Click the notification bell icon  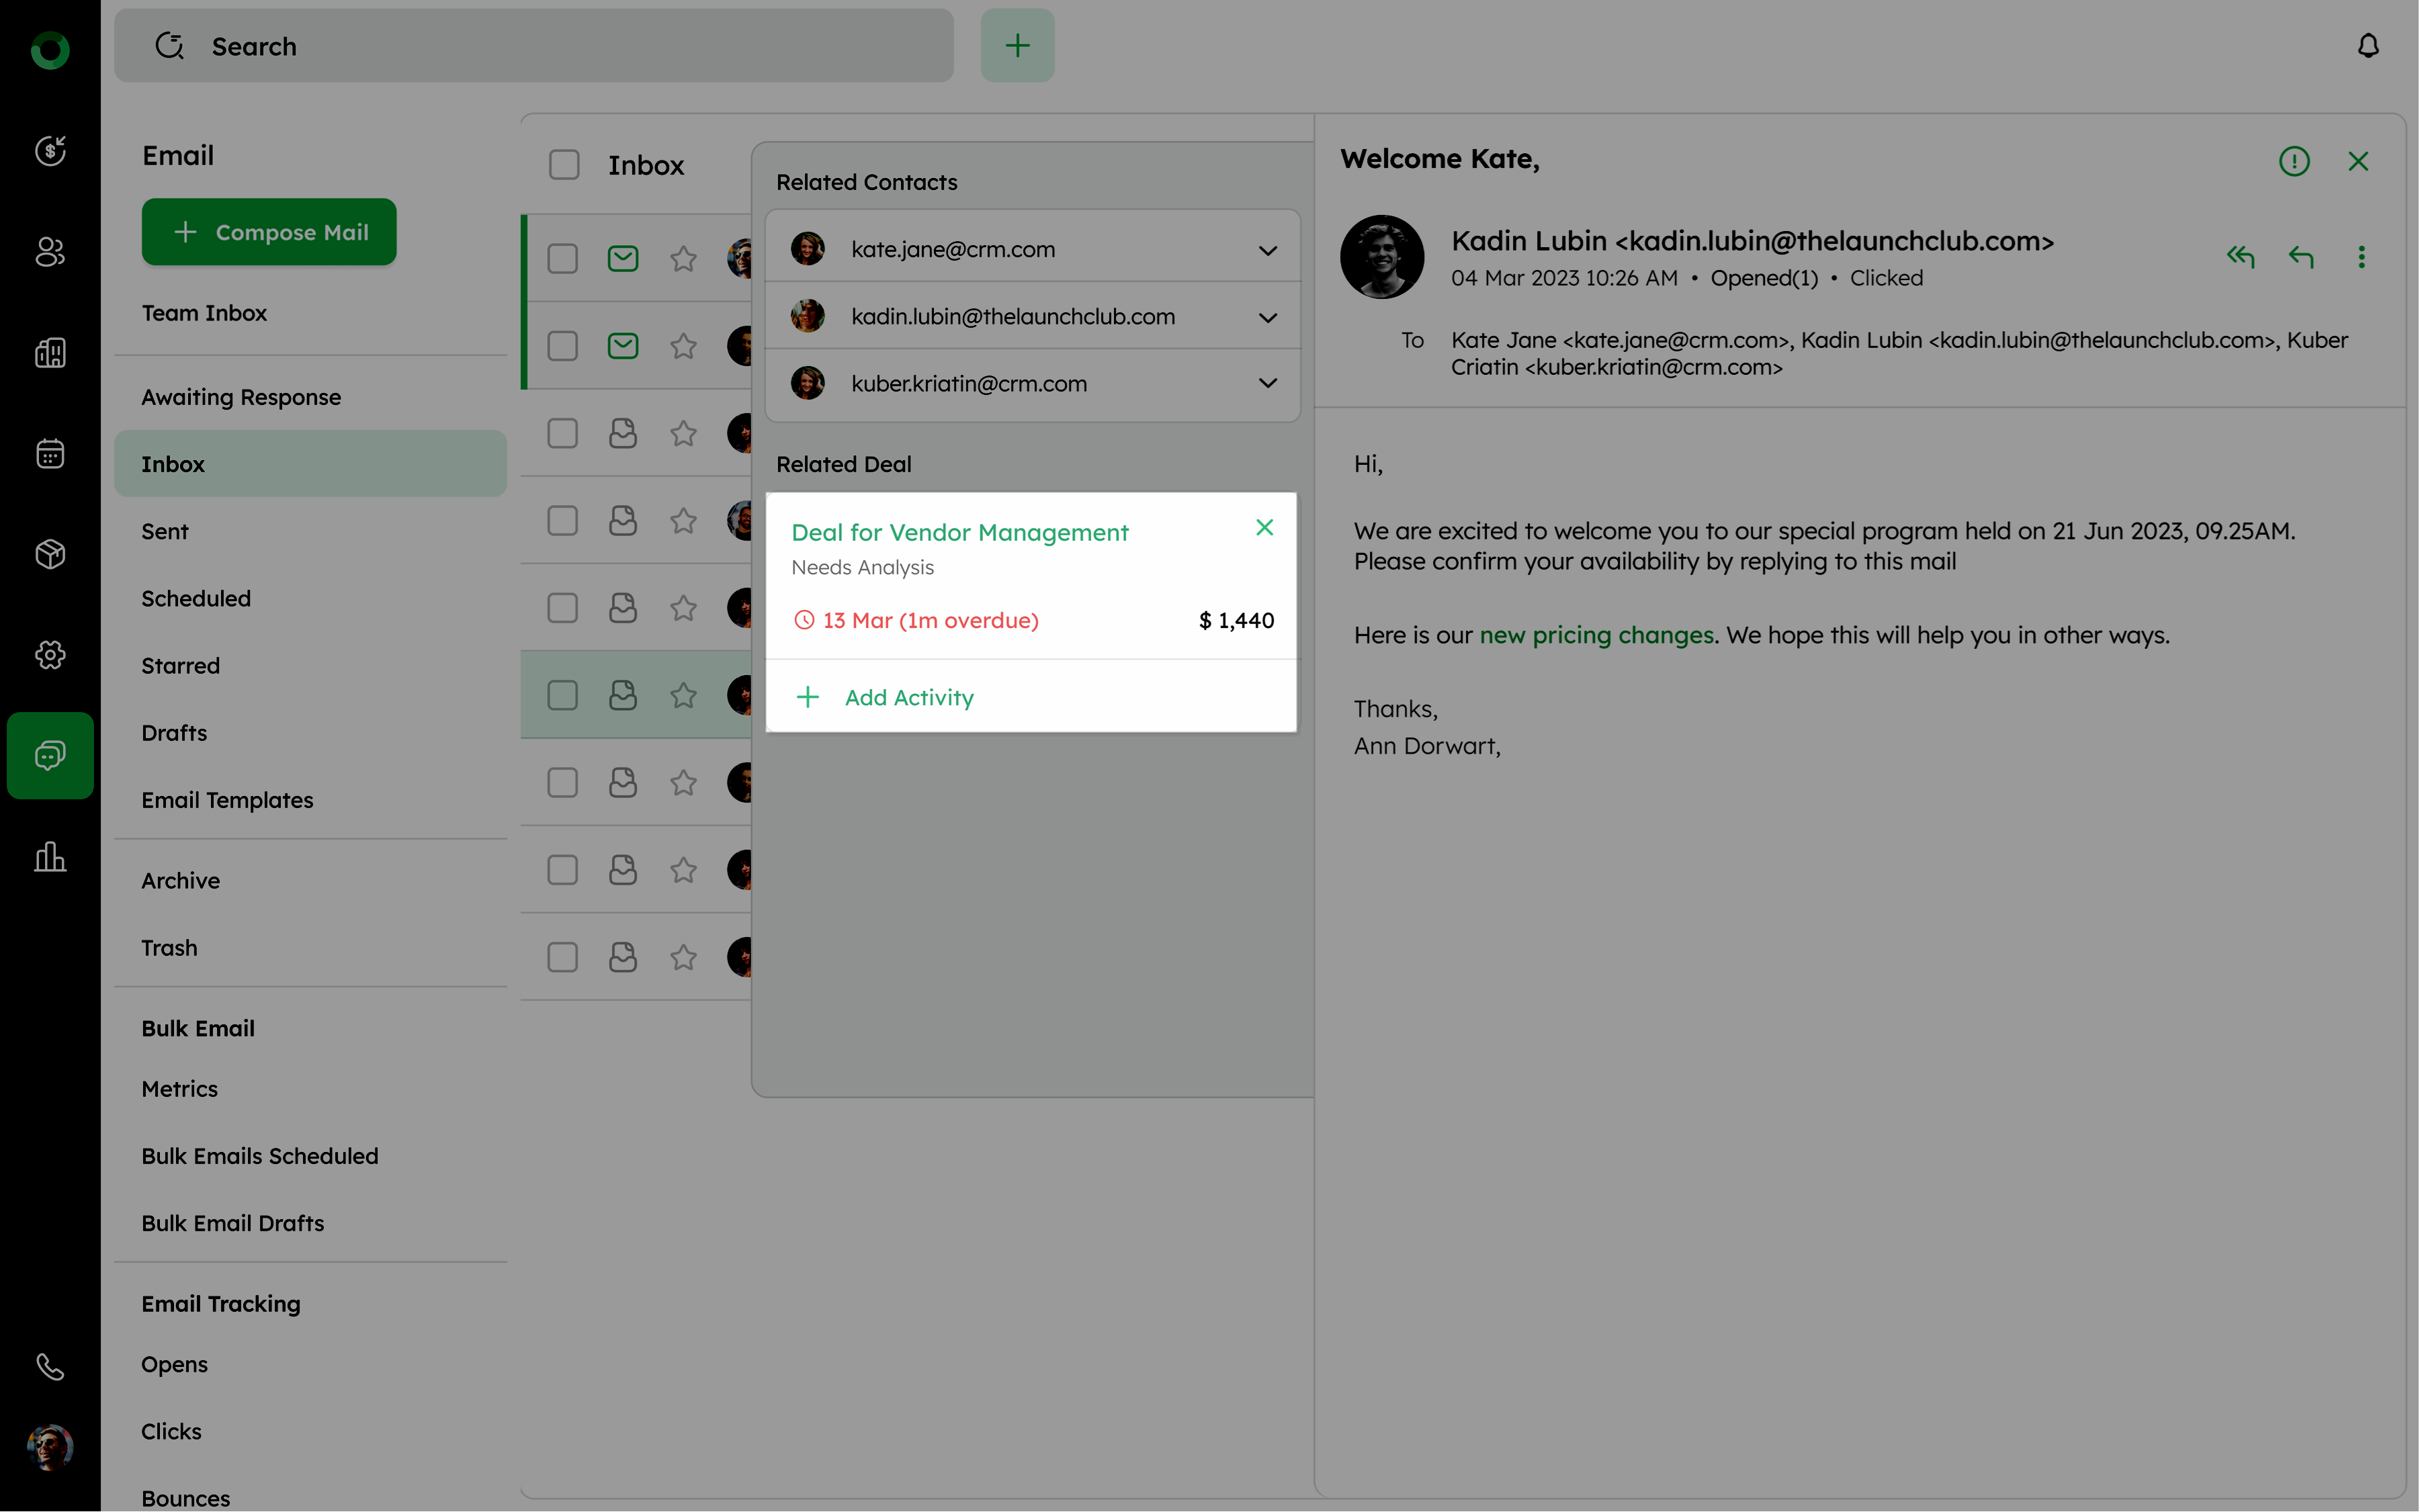tap(2368, 46)
